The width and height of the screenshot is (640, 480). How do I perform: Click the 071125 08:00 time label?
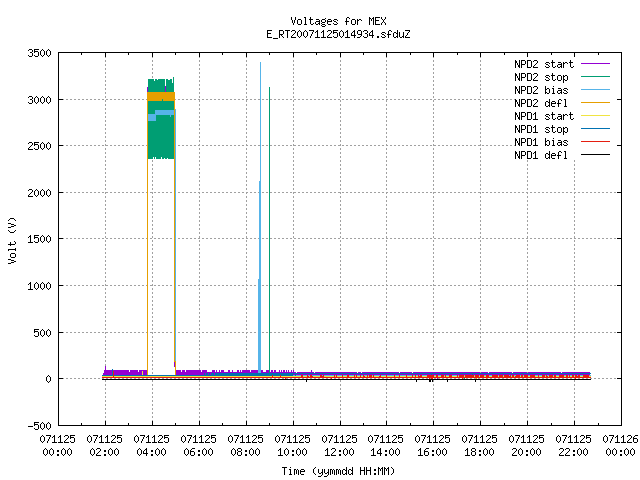click(x=245, y=445)
